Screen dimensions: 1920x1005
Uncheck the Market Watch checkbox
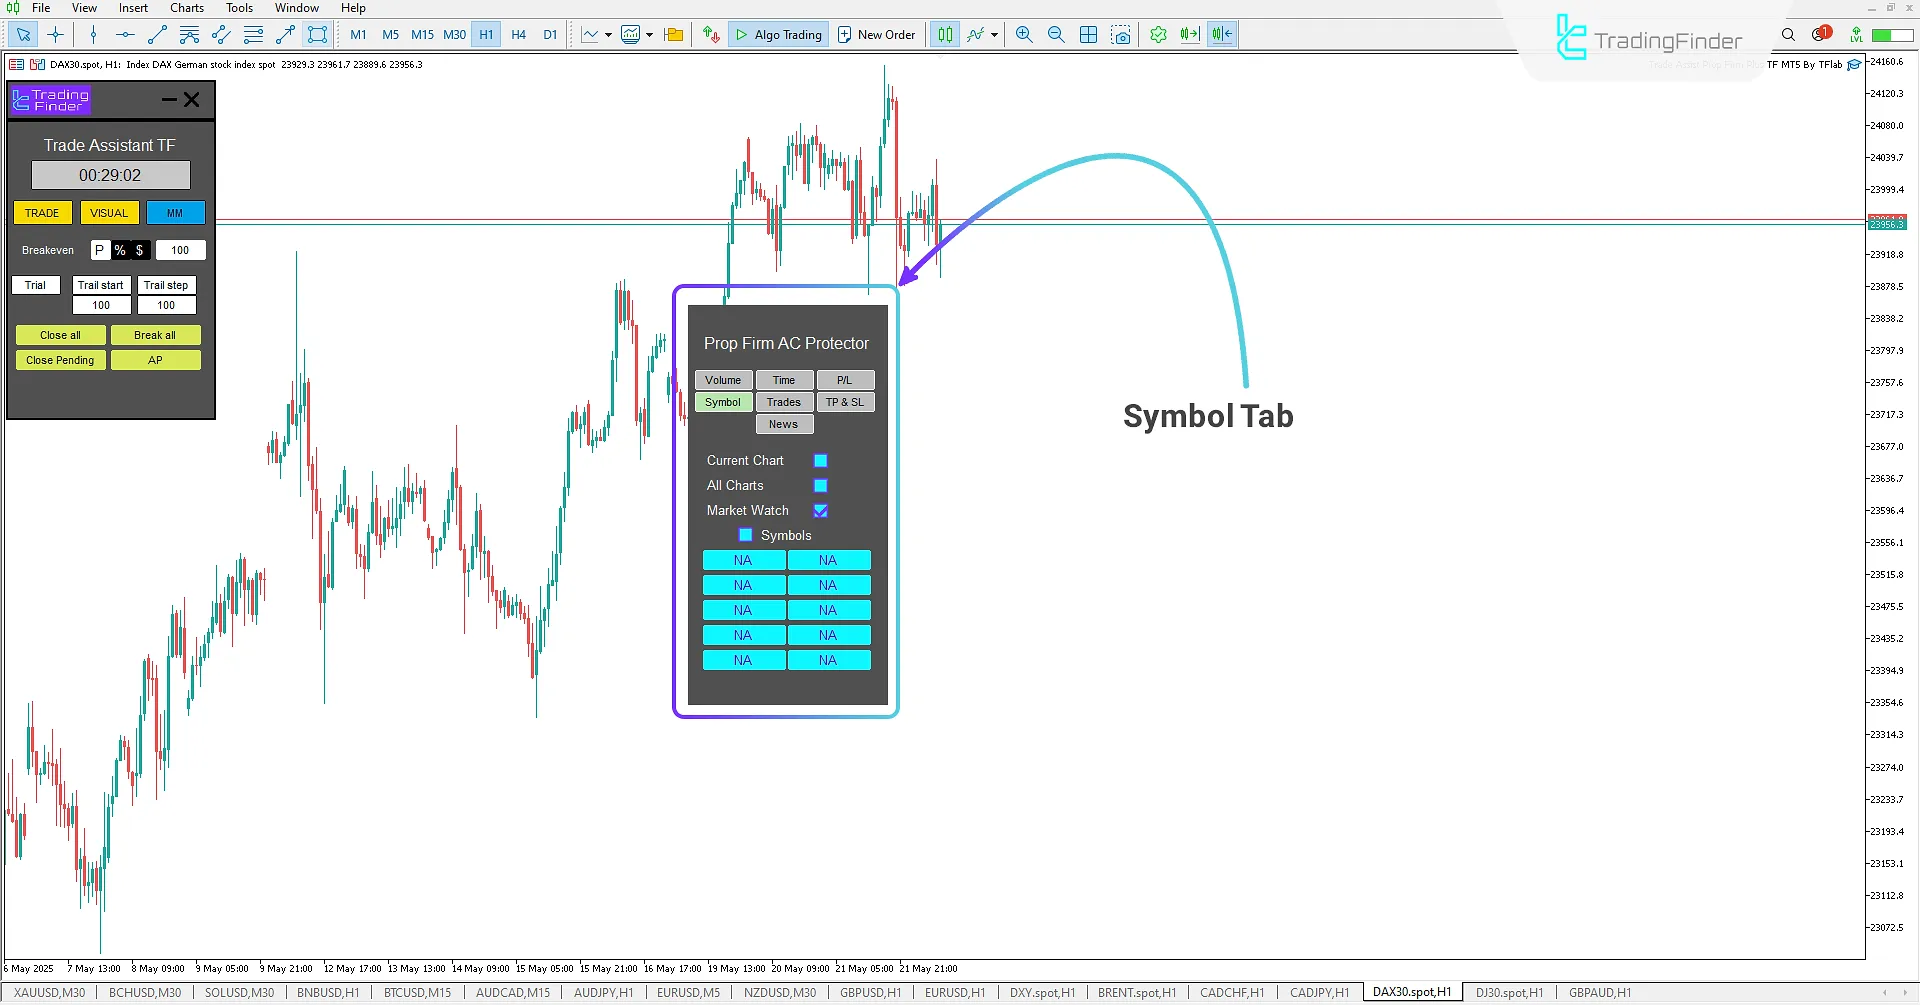coord(820,510)
